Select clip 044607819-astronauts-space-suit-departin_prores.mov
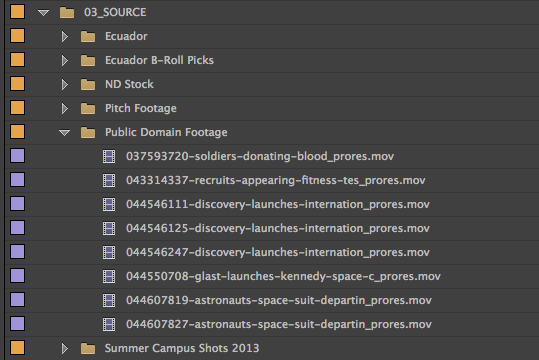Screen dimensions: 539x360 click(279, 301)
